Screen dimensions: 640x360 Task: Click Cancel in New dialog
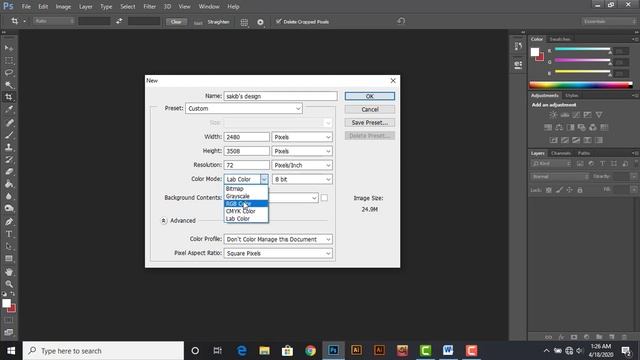coord(370,109)
